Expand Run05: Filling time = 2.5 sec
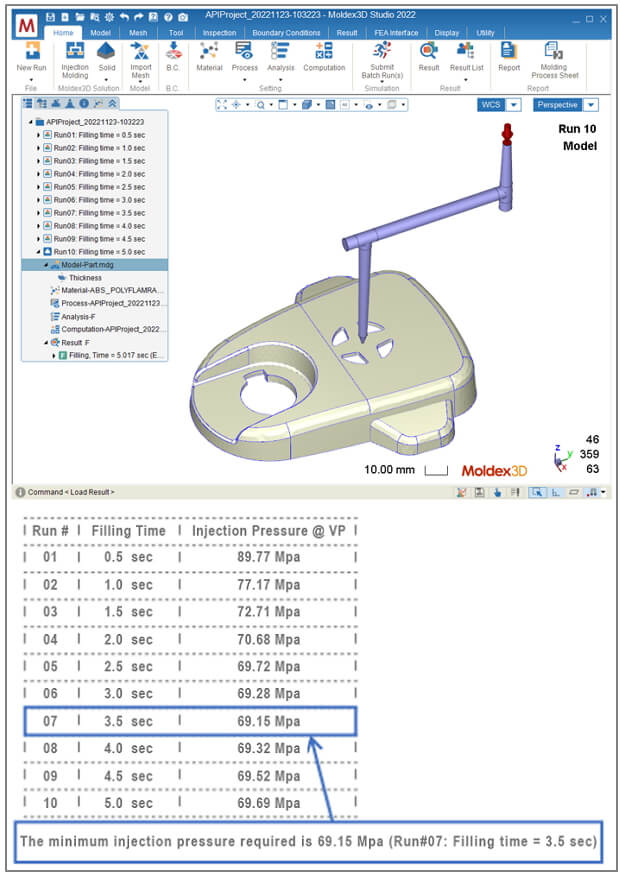Screen dimensions: 621x877 [39, 187]
